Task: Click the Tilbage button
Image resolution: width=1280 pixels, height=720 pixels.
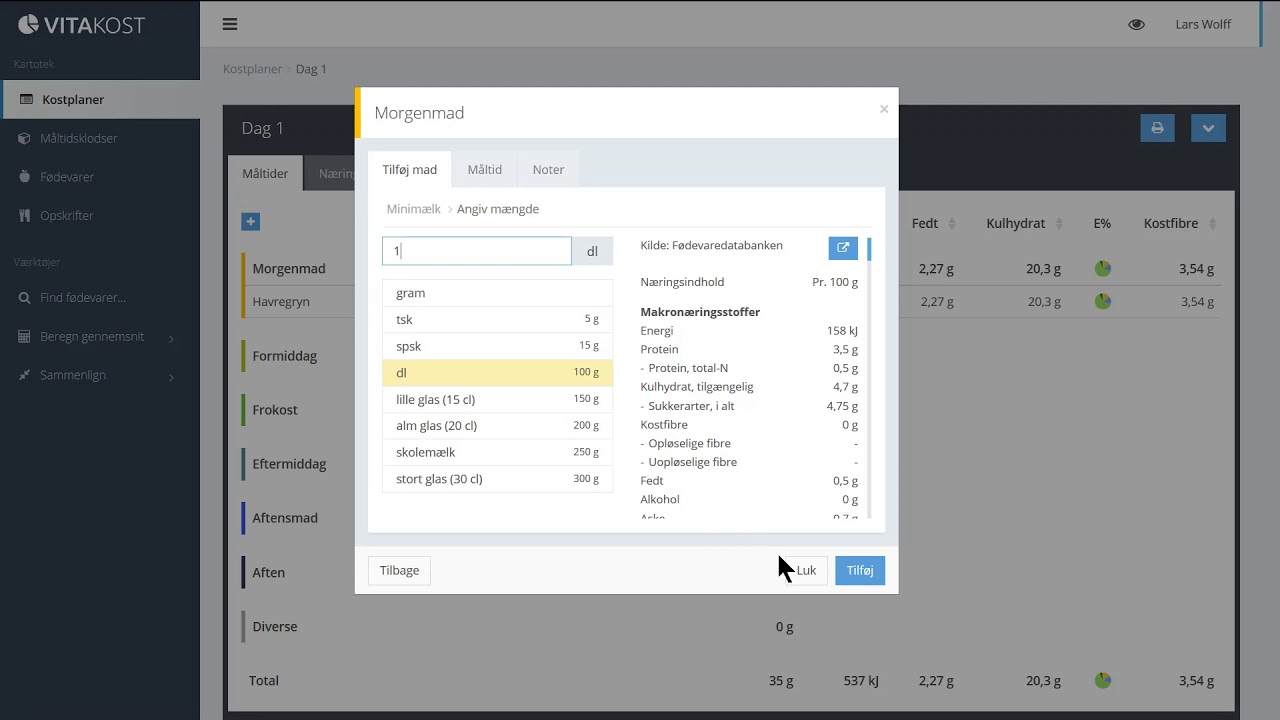Action: pos(399,570)
